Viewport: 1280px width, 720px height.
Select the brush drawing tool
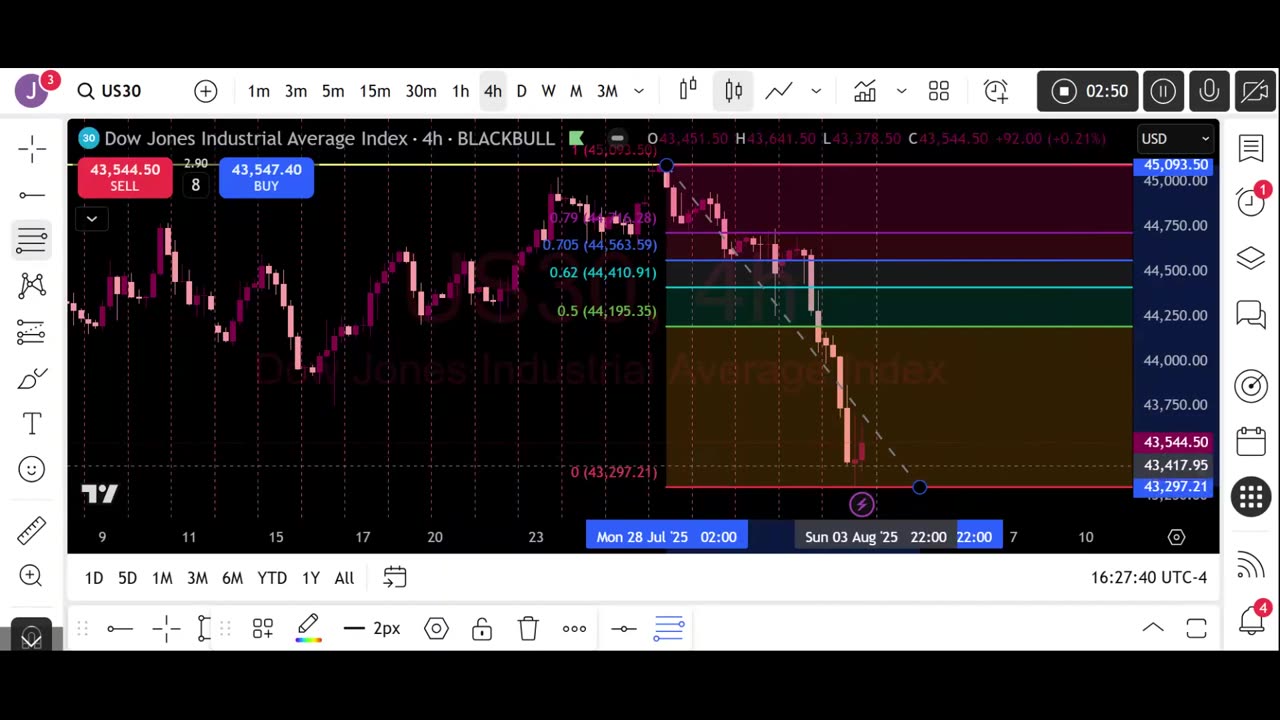point(32,378)
